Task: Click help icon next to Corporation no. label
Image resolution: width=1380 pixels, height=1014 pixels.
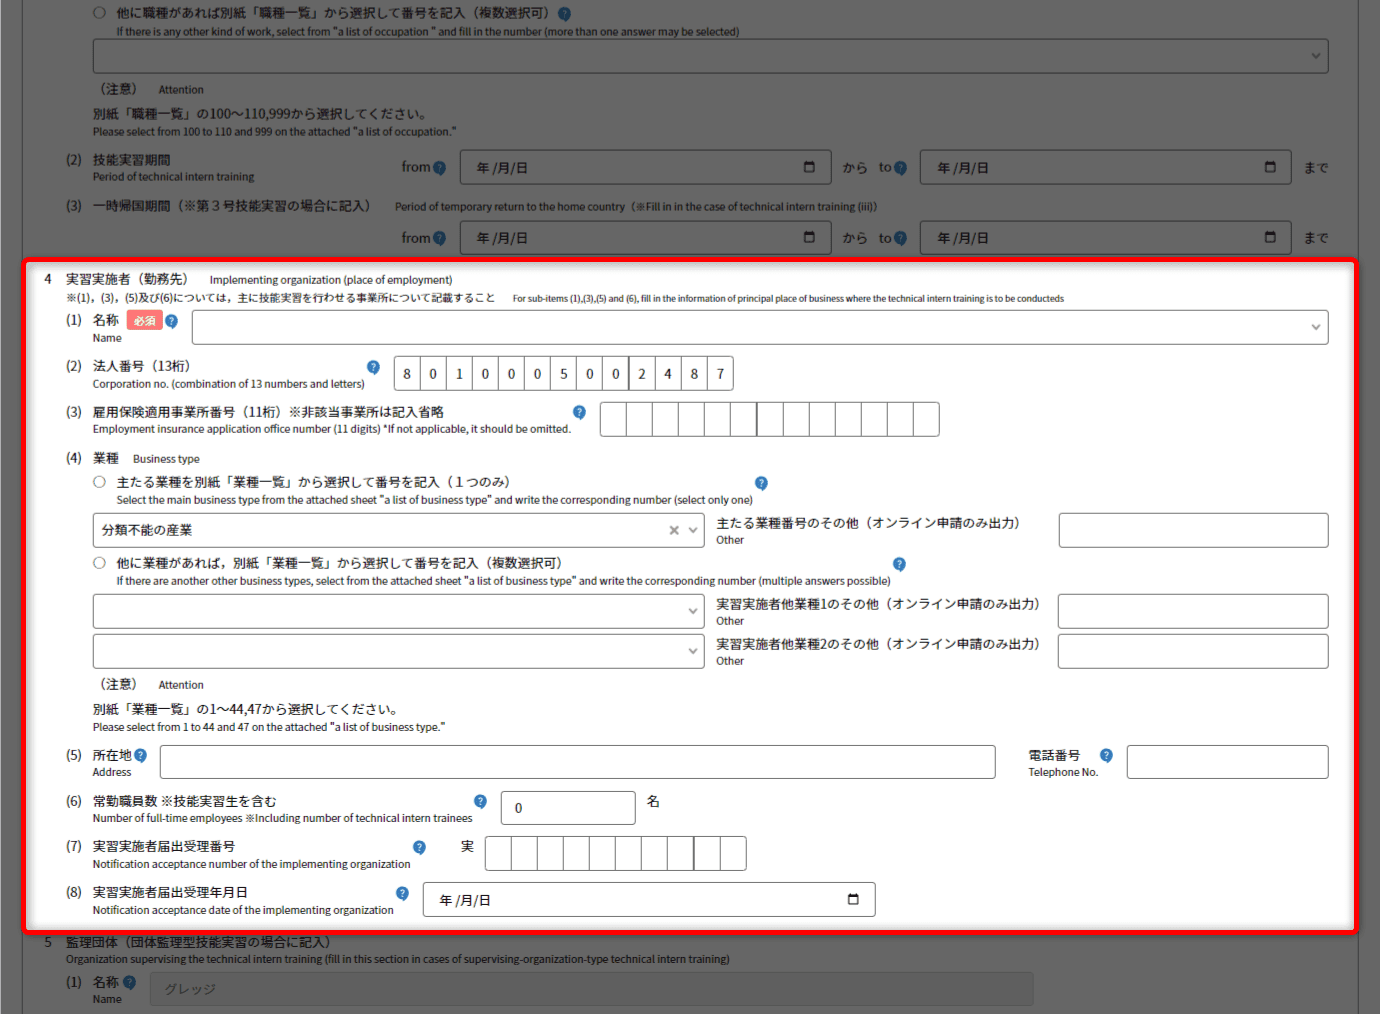Action: [373, 367]
